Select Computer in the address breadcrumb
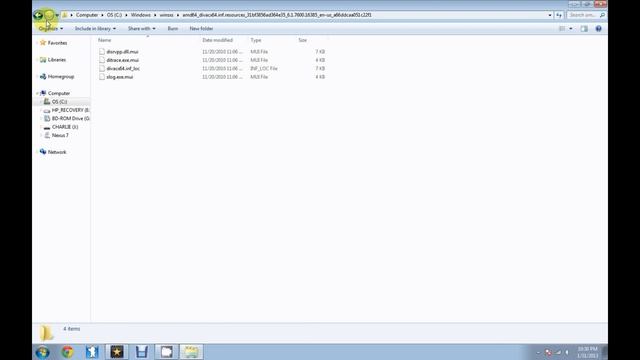The width and height of the screenshot is (640, 360). (87, 15)
